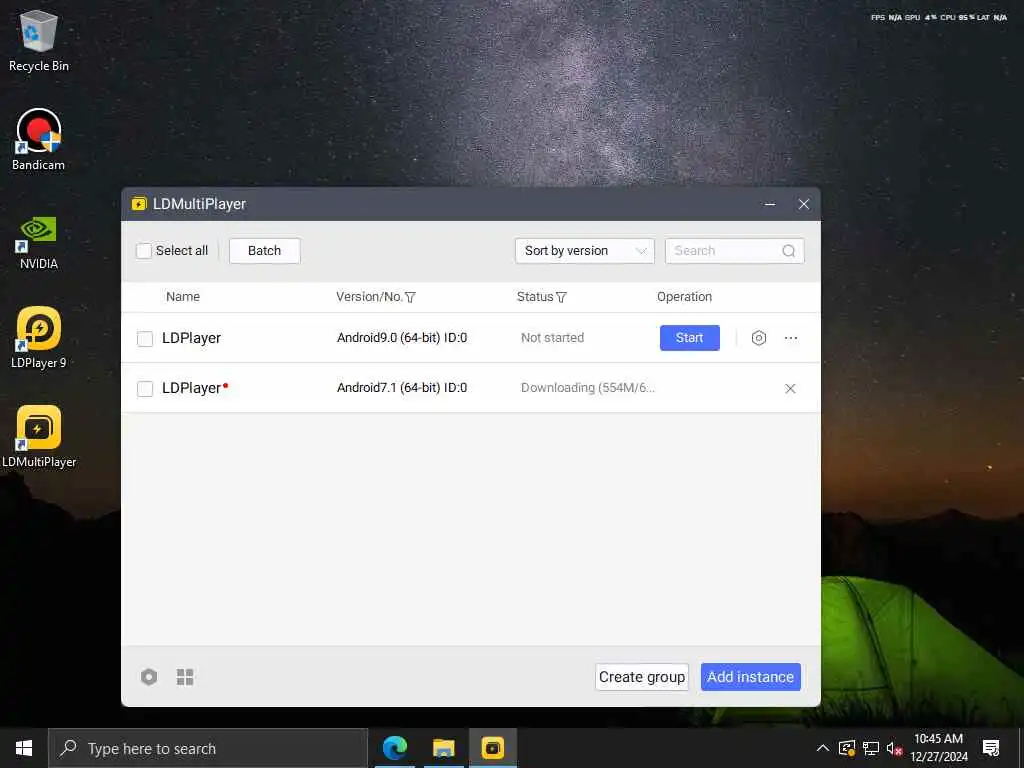
Task: Click the Android7.1 (64-bit) ID:0 text
Action: pos(402,388)
